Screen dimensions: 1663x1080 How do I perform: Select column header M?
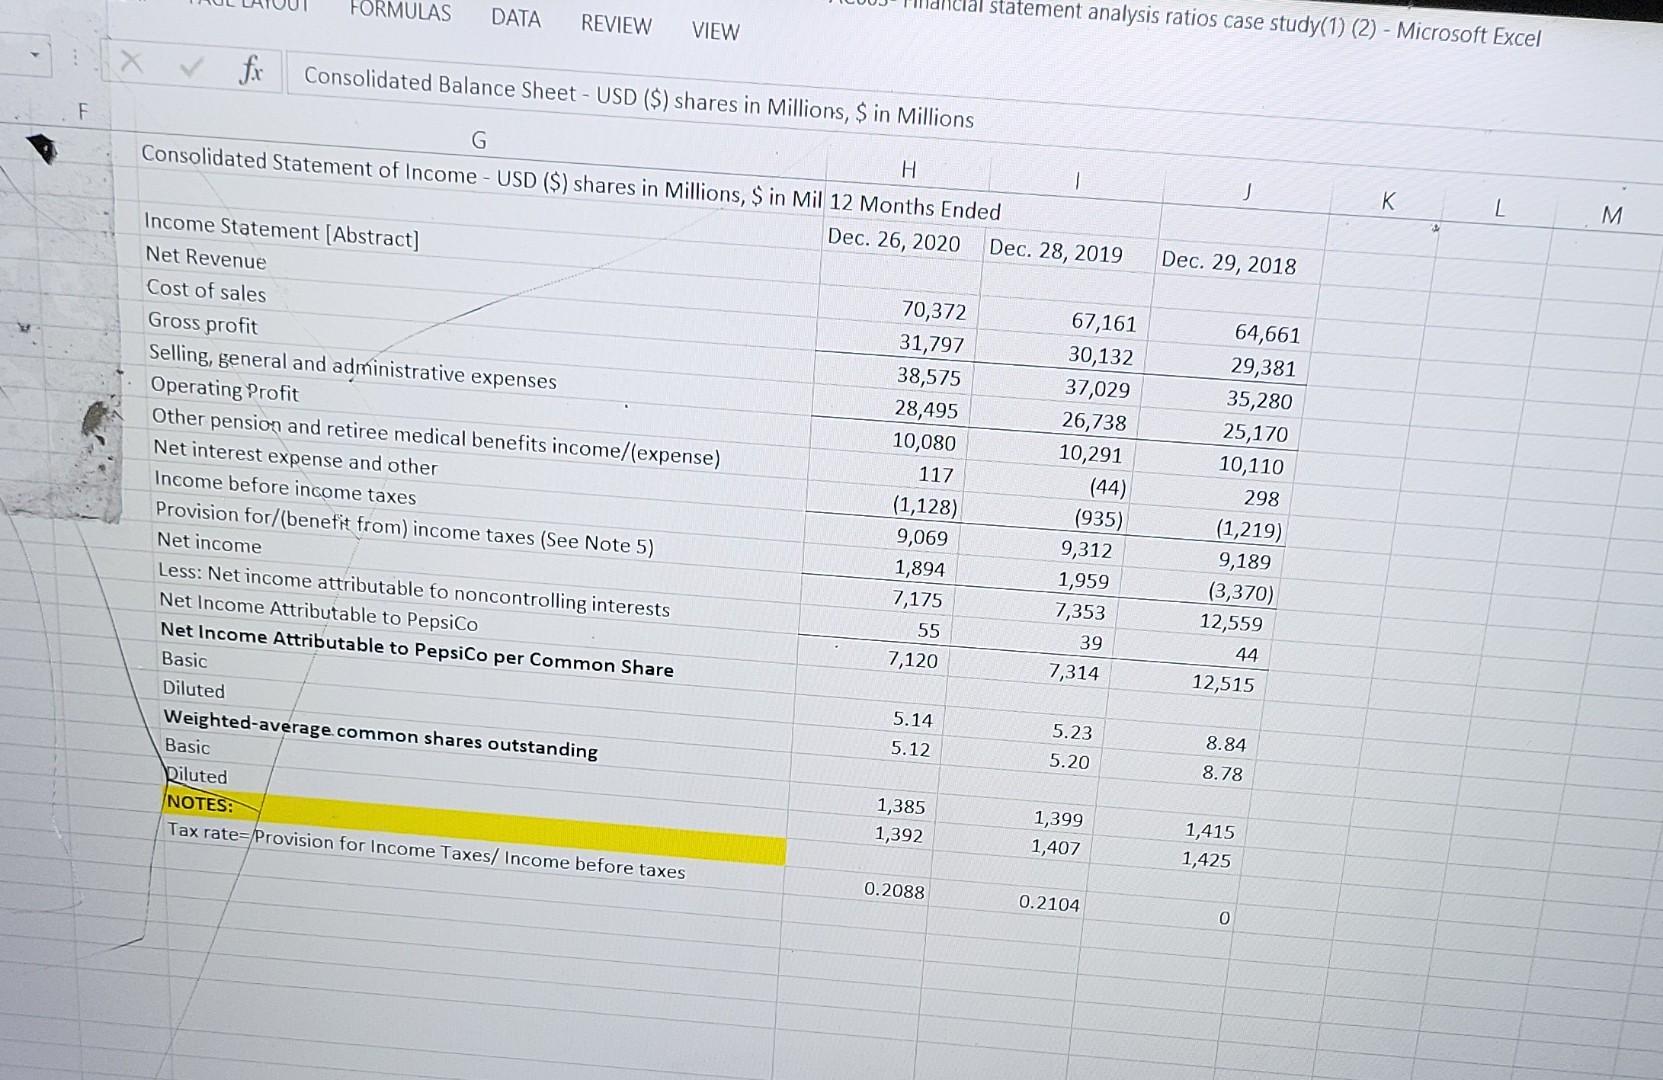(x=1612, y=214)
